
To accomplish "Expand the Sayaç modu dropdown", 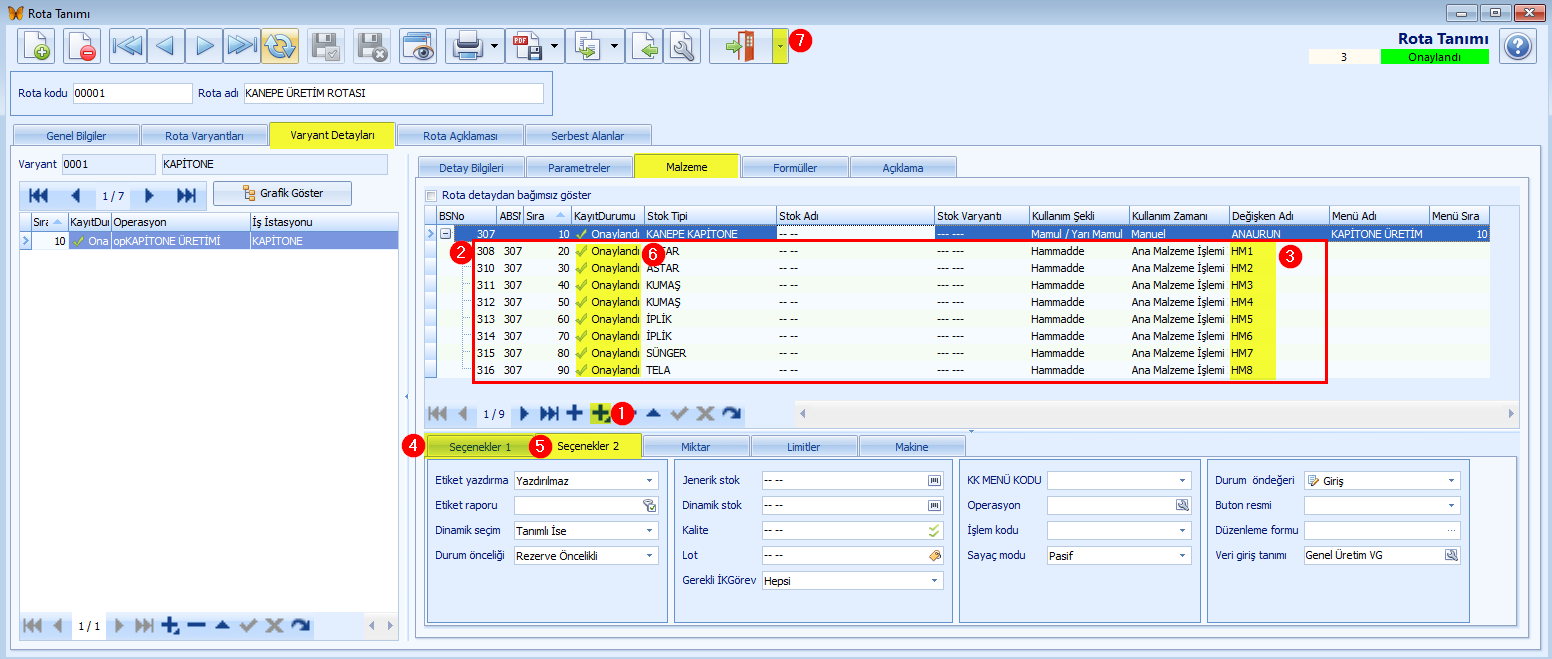I will pos(1119,555).
